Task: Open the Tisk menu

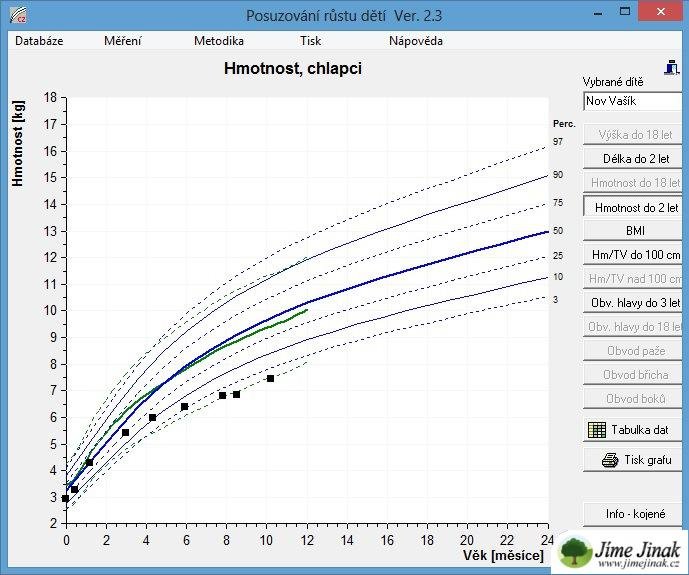Action: click(x=310, y=41)
